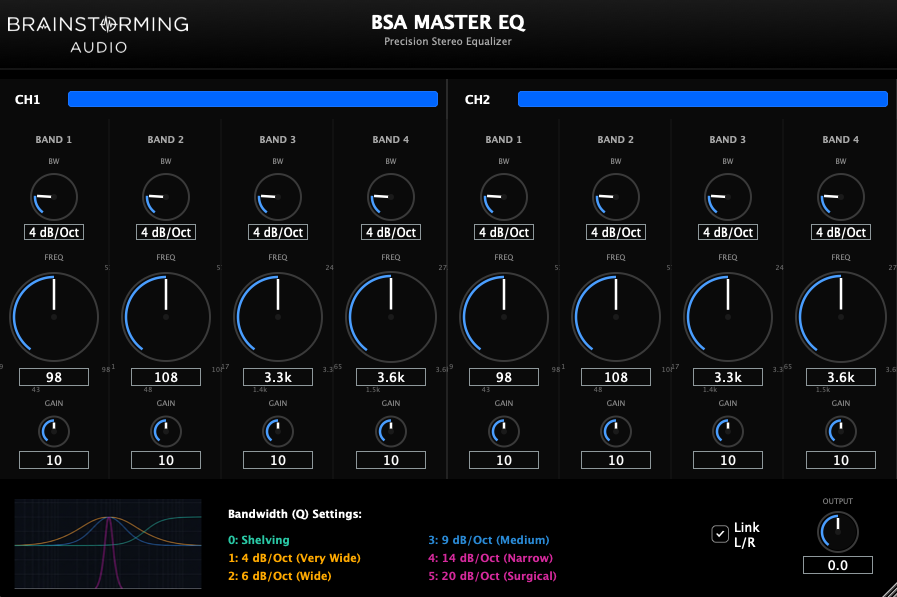This screenshot has width=897, height=597.
Task: Toggle the Link L/R checkbox
Action: [720, 534]
